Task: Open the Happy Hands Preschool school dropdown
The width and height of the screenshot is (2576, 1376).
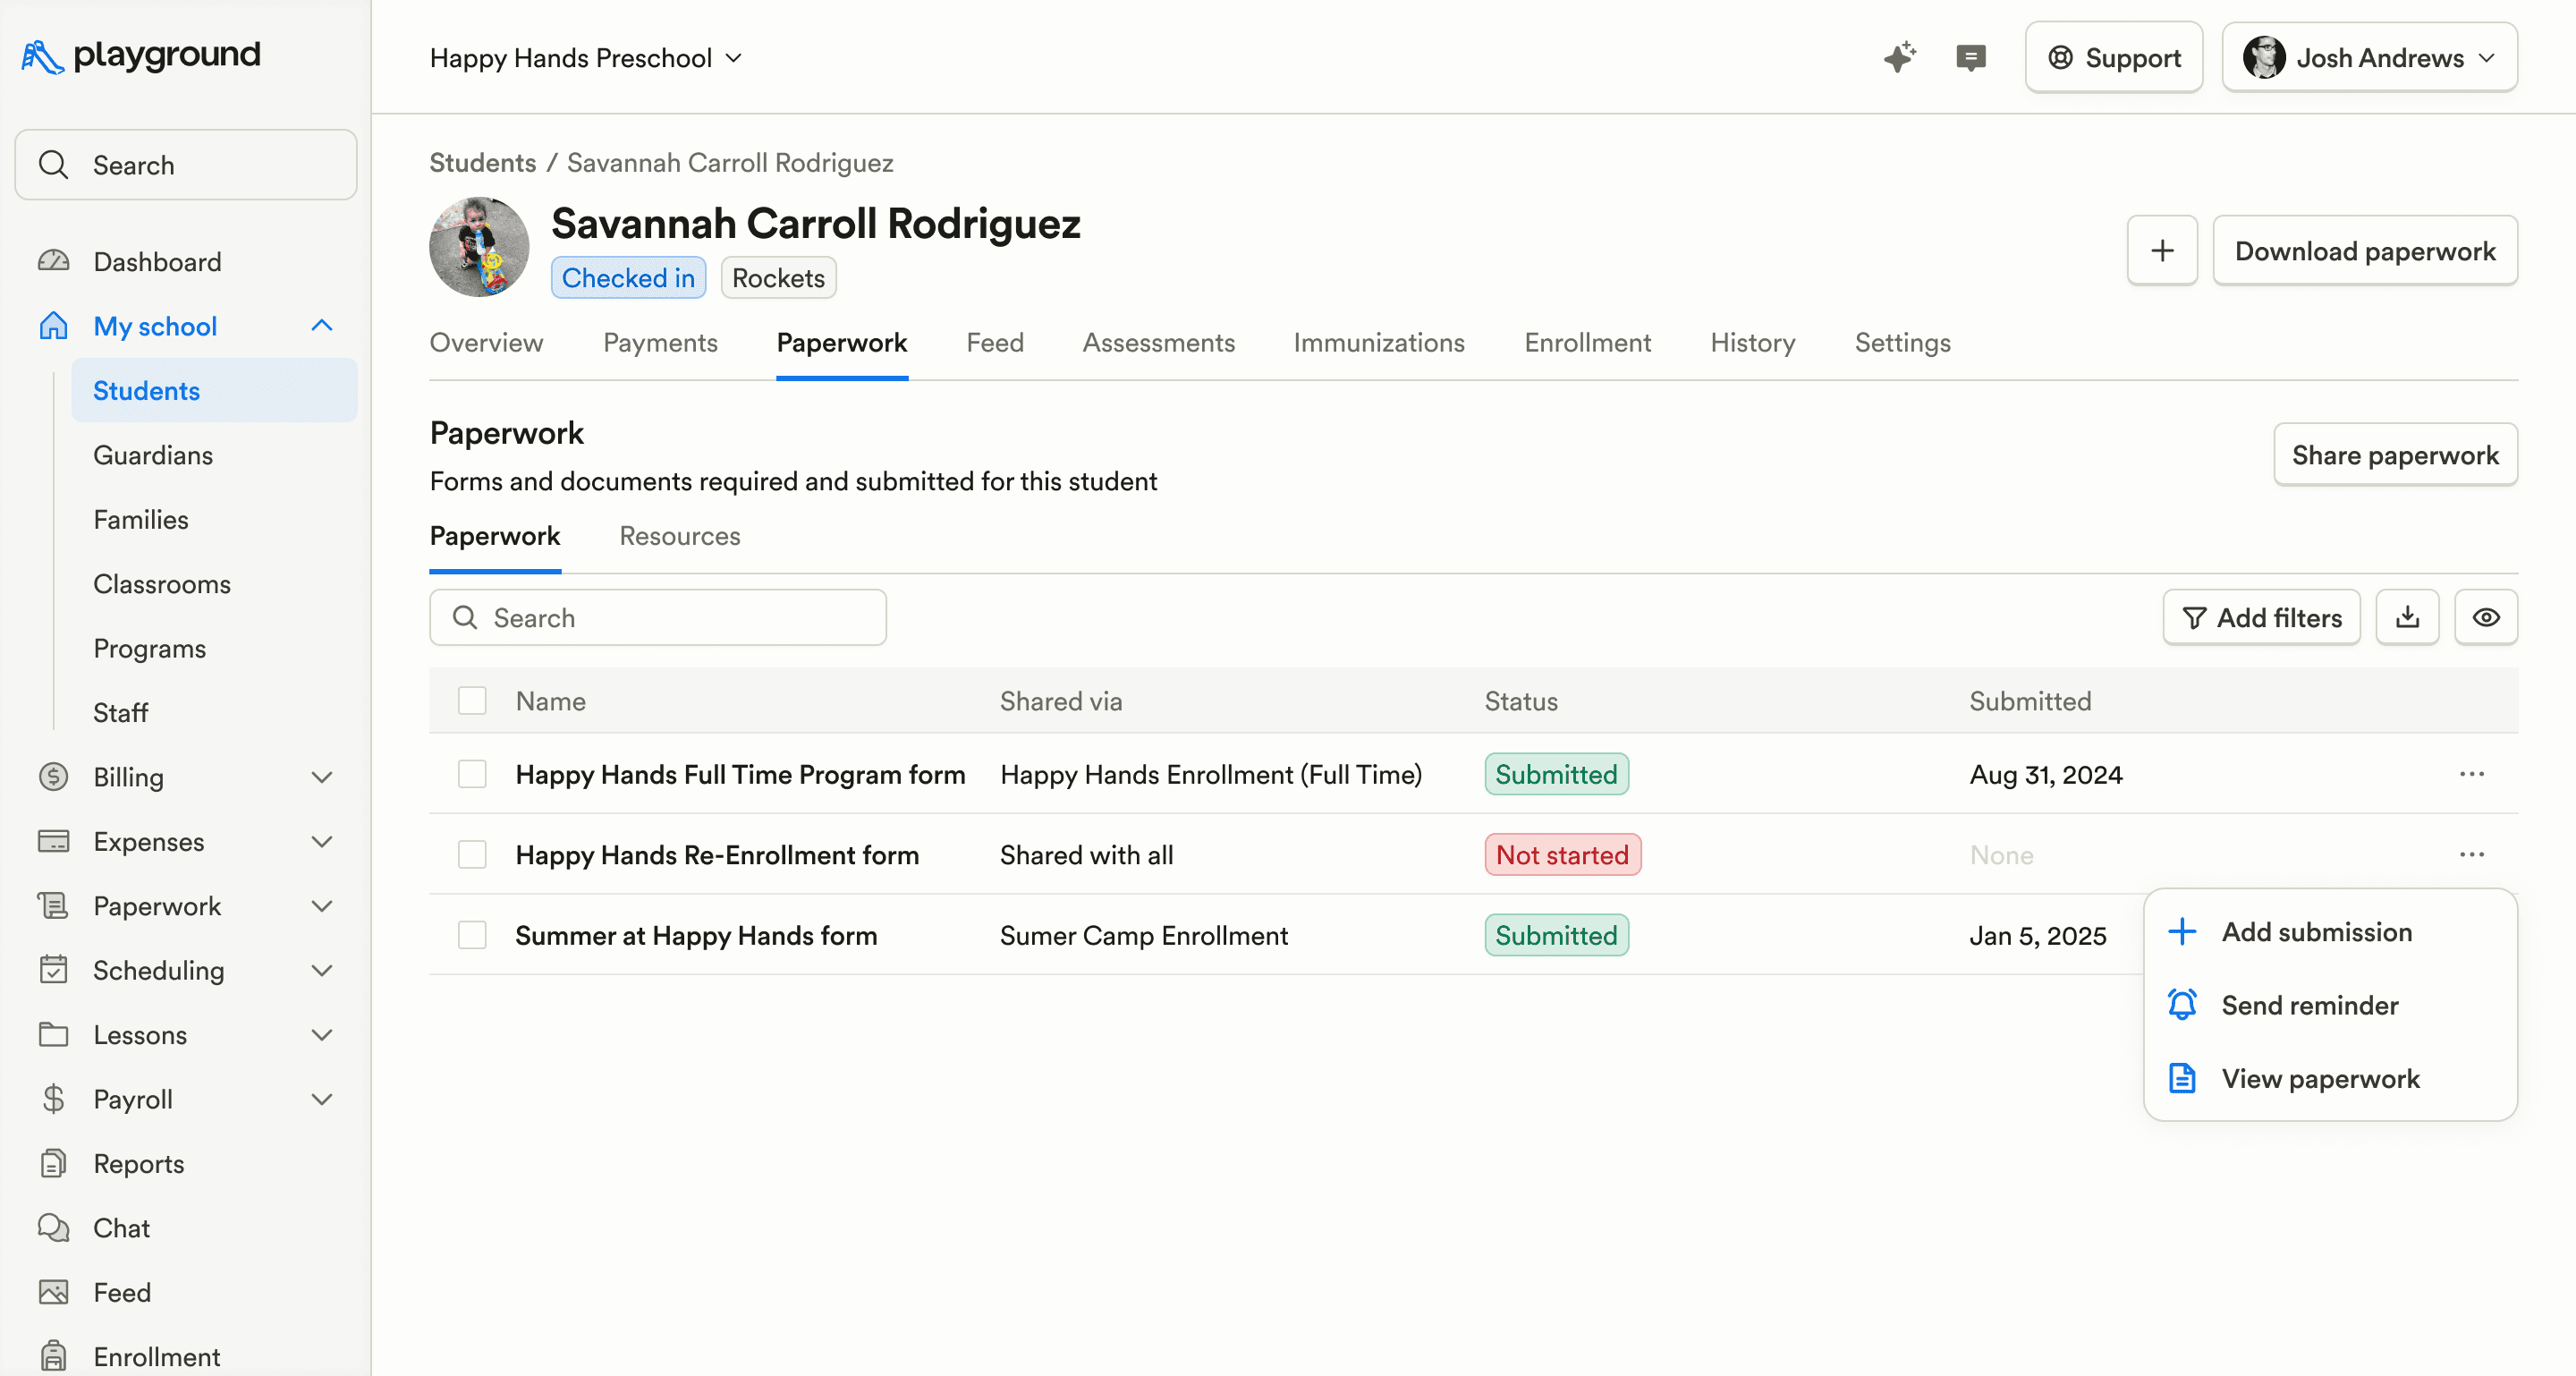Action: 586,57
